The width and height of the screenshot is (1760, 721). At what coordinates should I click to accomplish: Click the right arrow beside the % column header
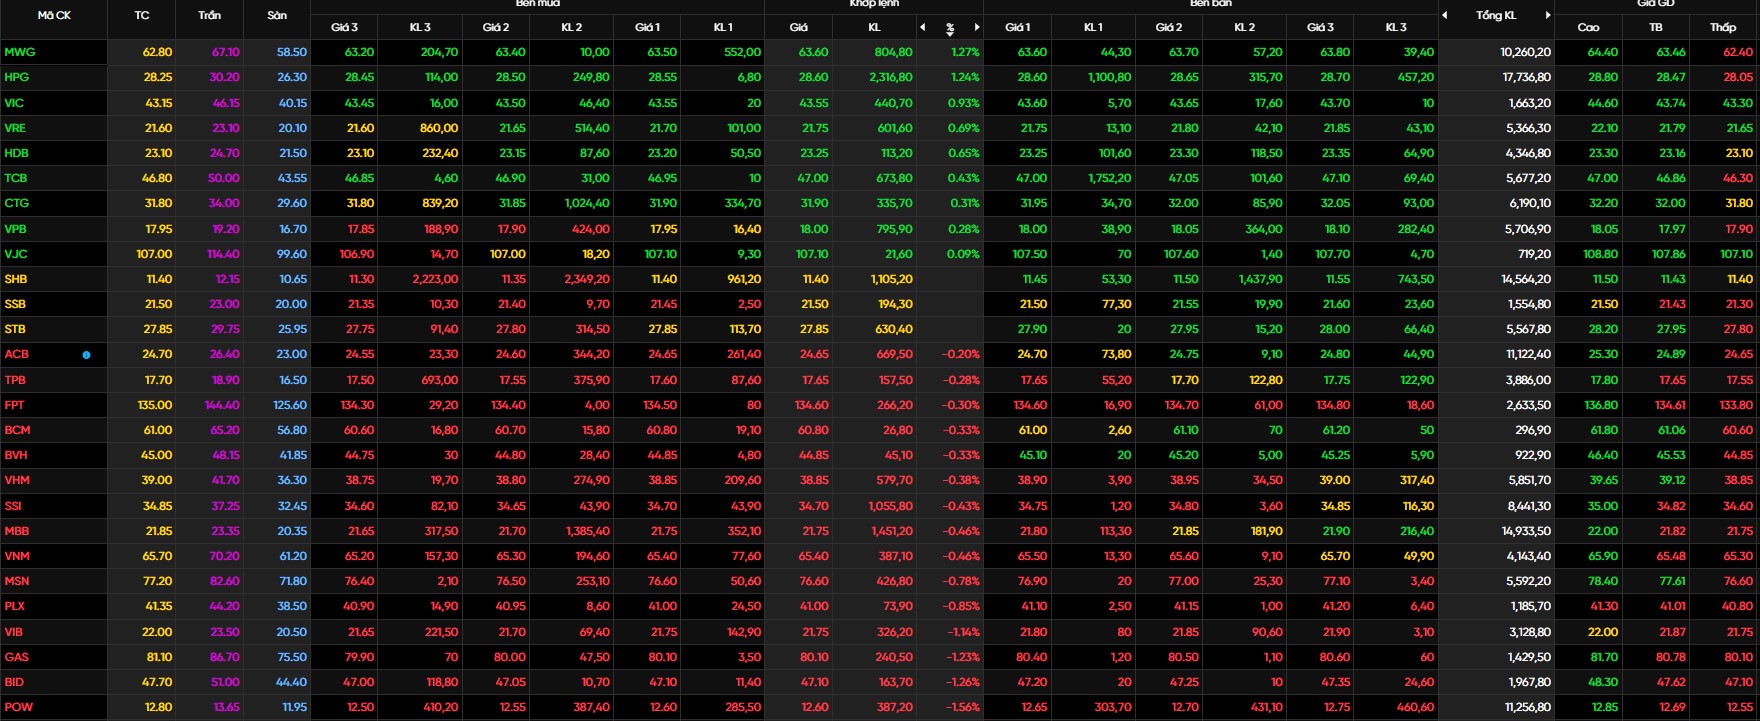coord(977,27)
